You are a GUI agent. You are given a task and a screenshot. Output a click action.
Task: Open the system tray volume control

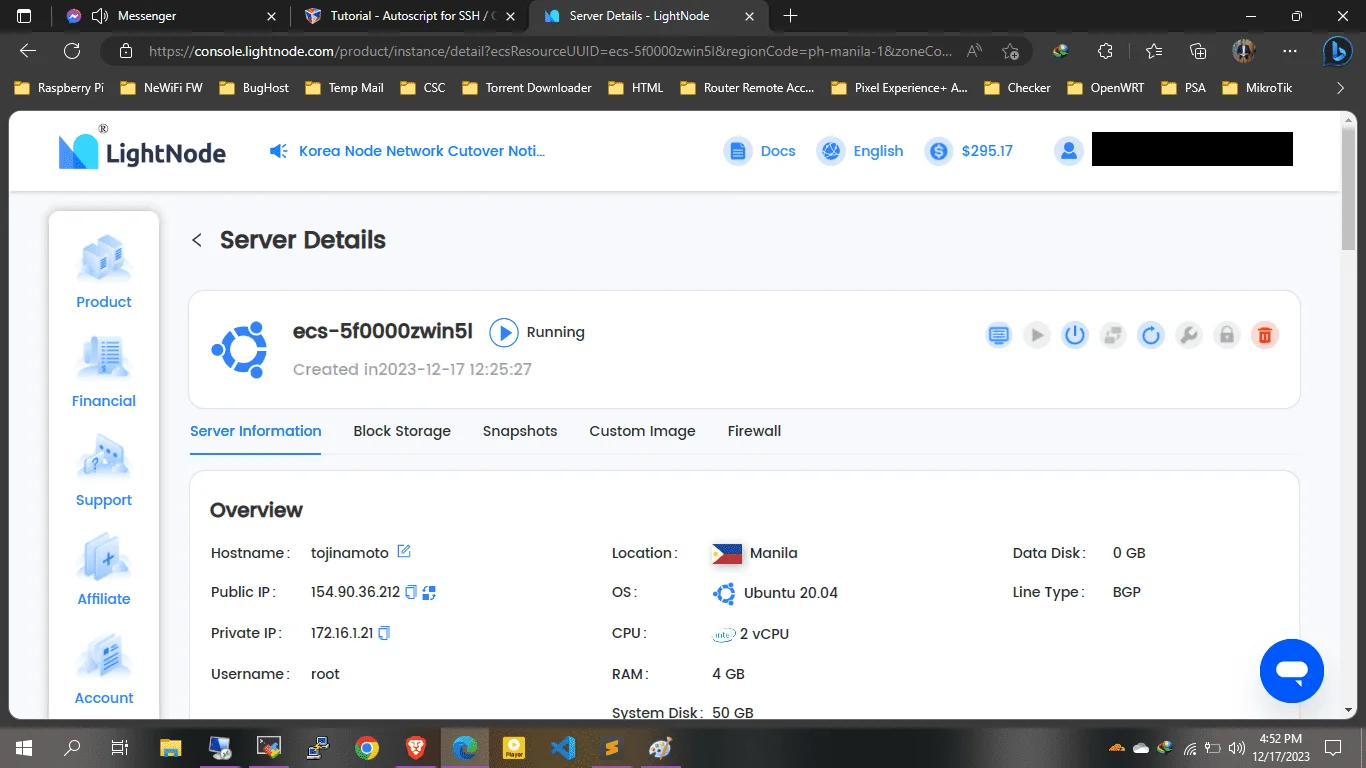coord(1236,747)
